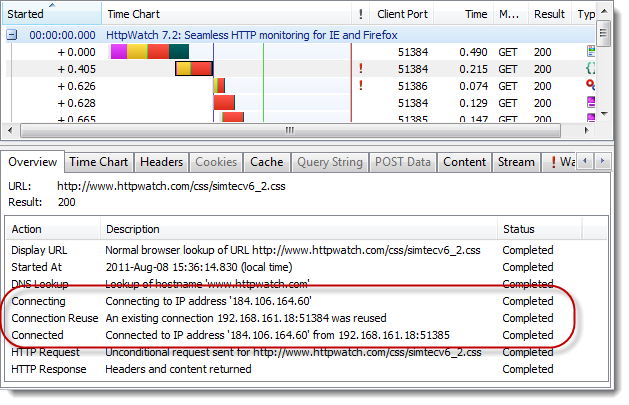Collapse the HttpWatch 7.2 page group

point(12,35)
